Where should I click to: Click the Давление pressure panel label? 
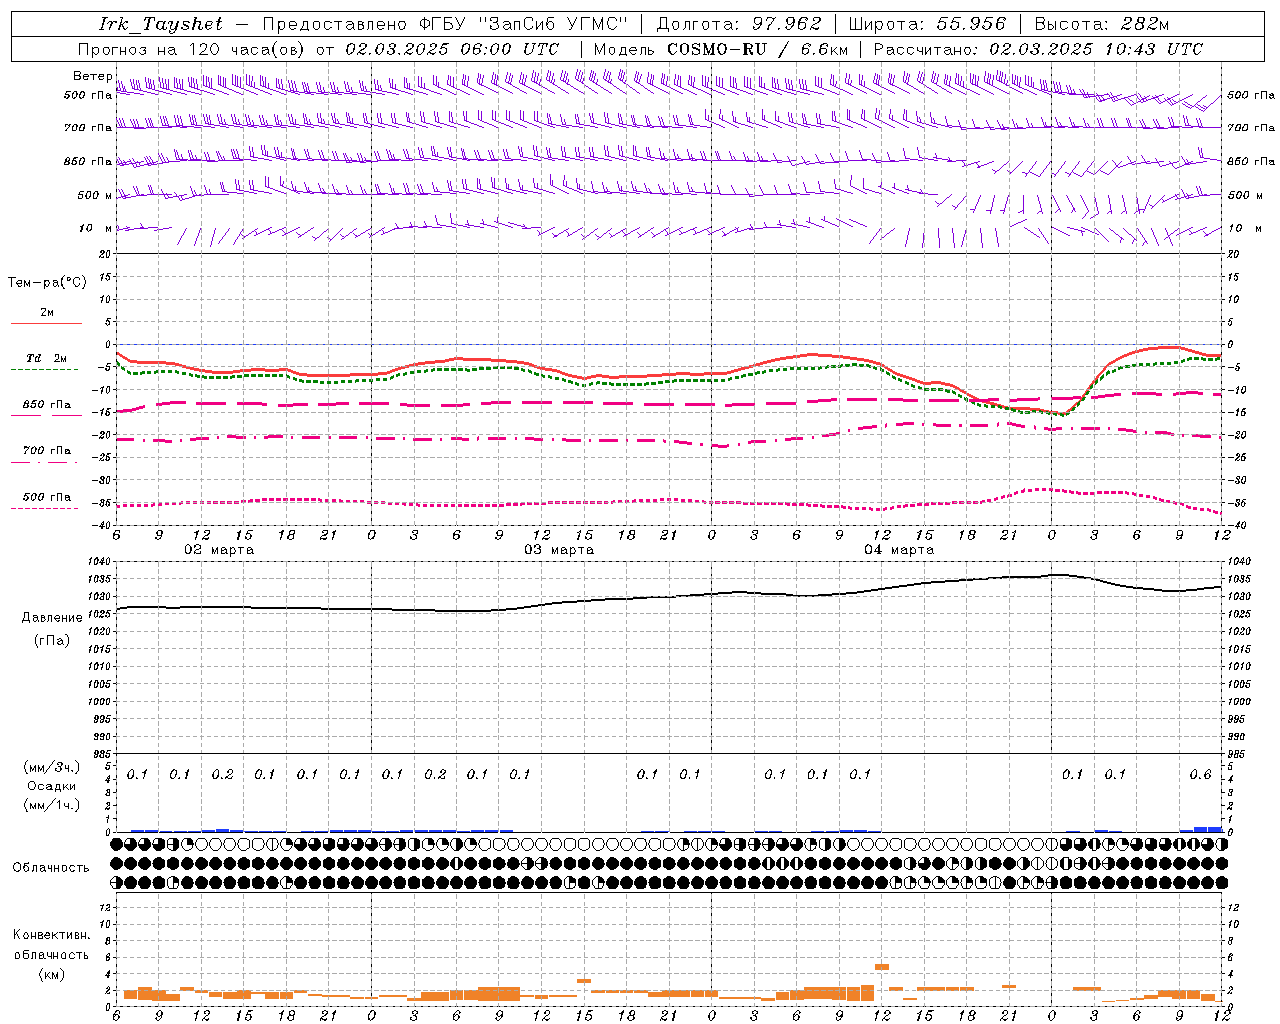point(52,618)
